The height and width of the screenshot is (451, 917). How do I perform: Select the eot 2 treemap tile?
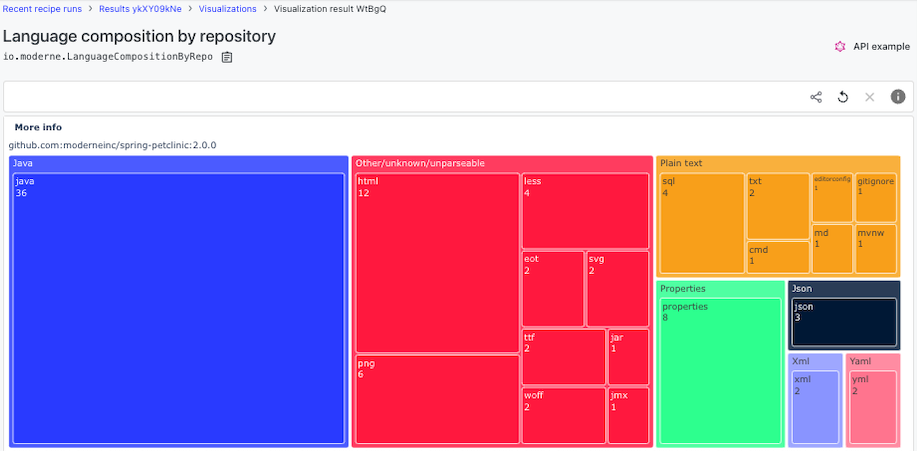[553, 288]
